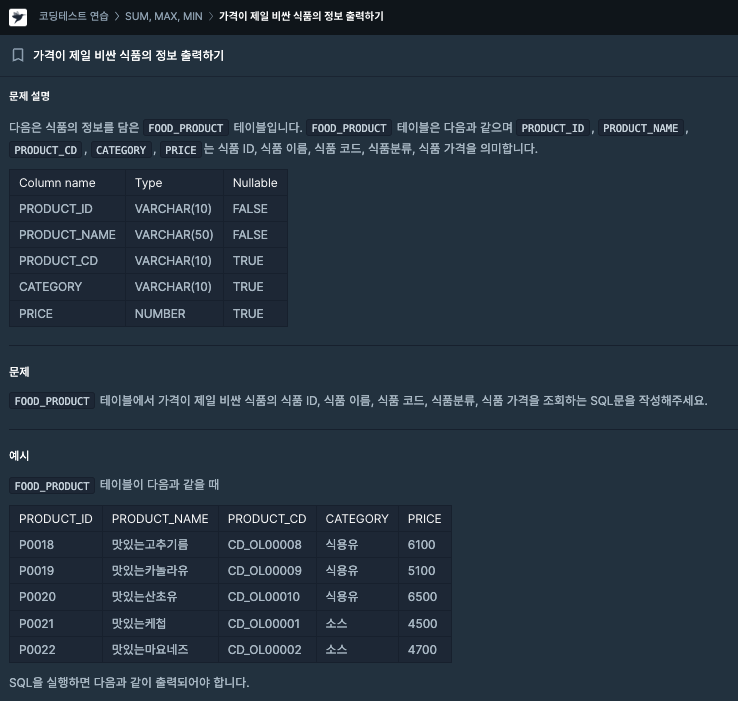Click CATEGORY header in example table

tap(357, 519)
